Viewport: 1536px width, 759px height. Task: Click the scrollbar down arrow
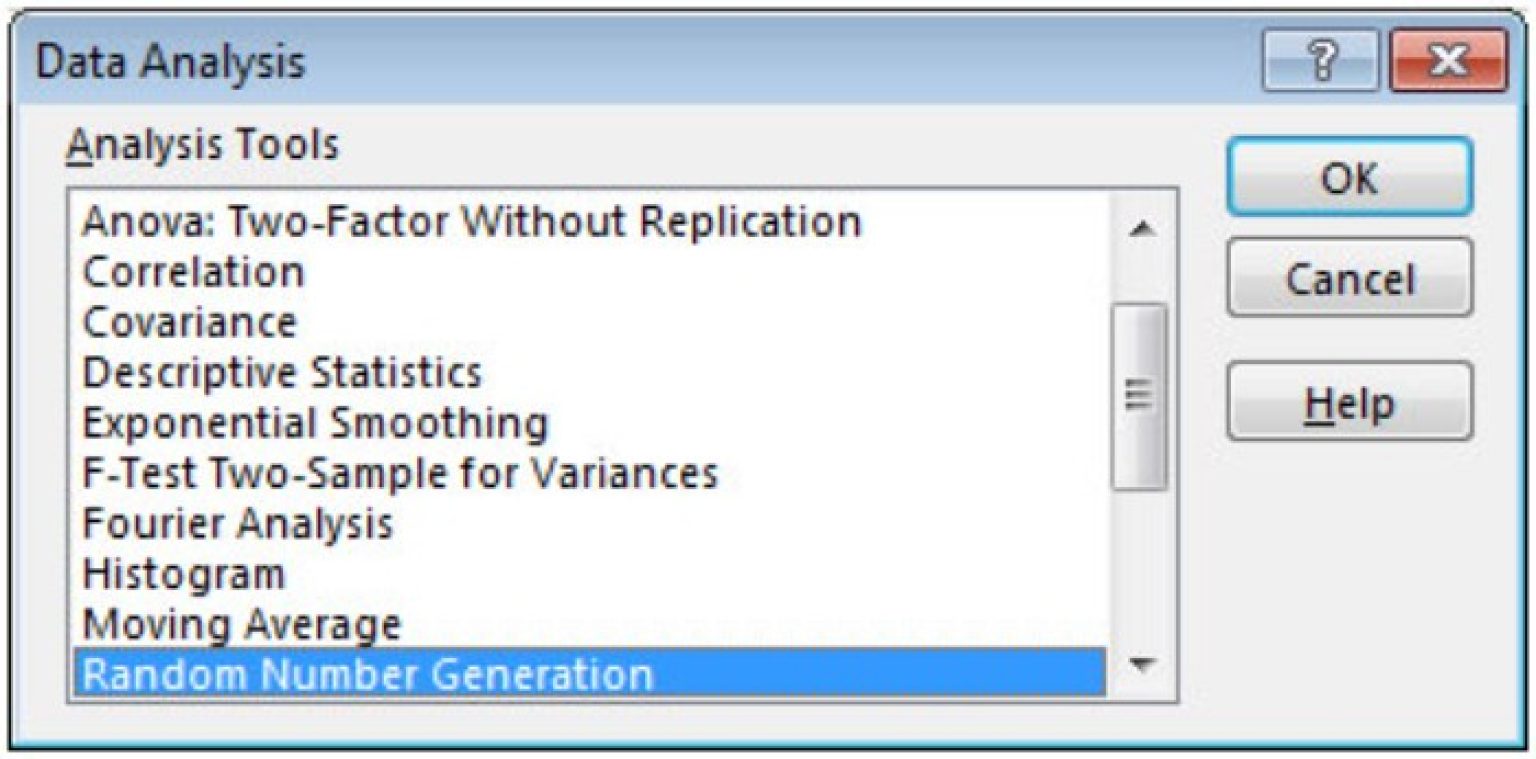tap(1139, 663)
